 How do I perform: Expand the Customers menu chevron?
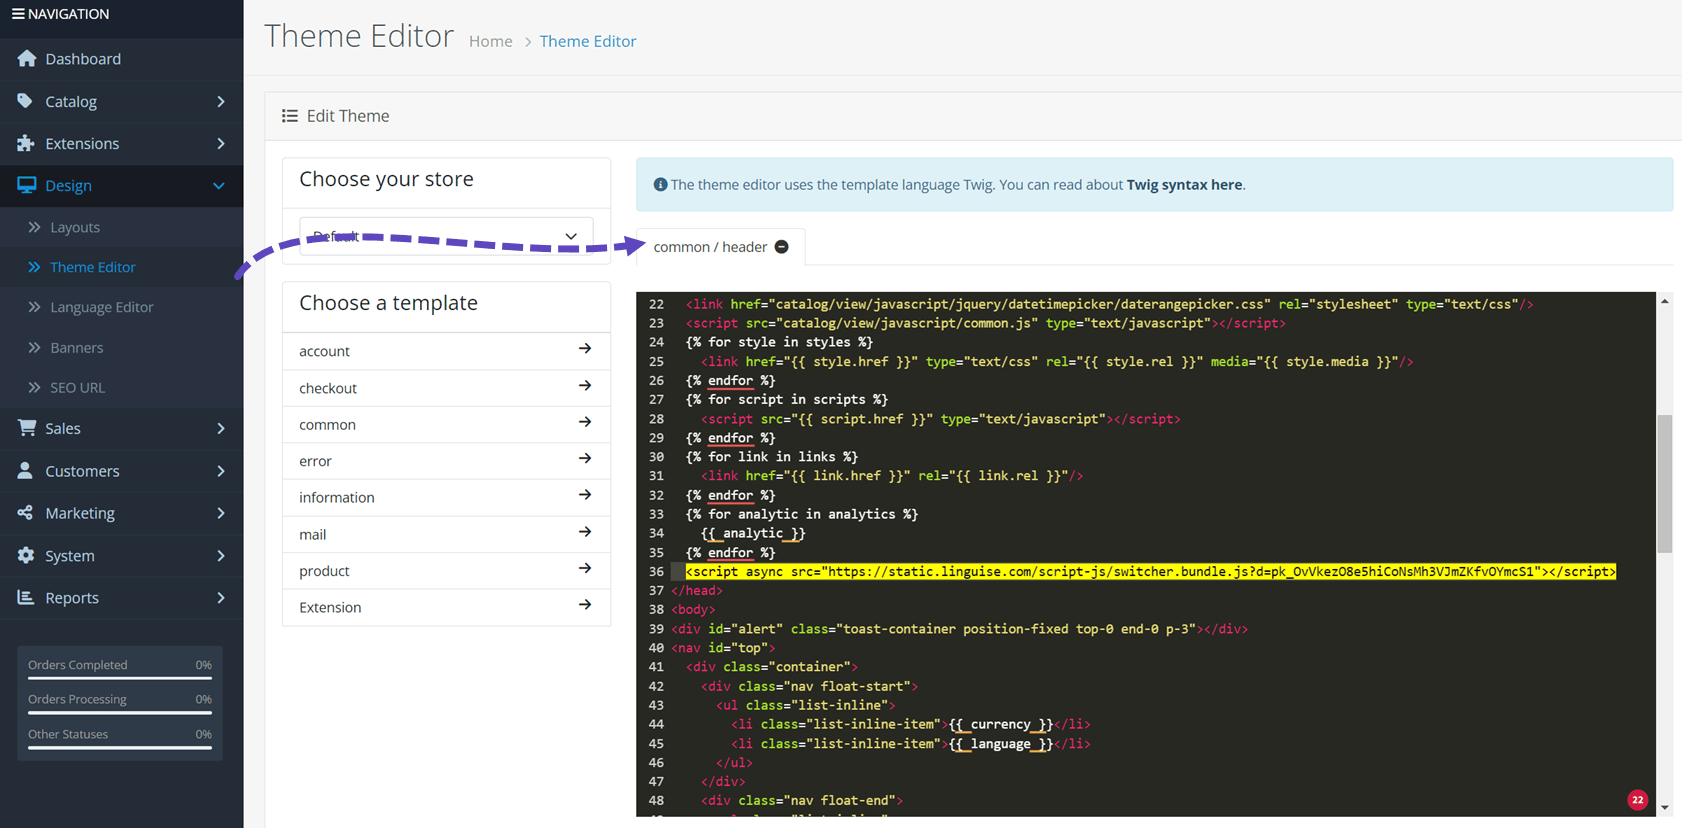click(221, 470)
